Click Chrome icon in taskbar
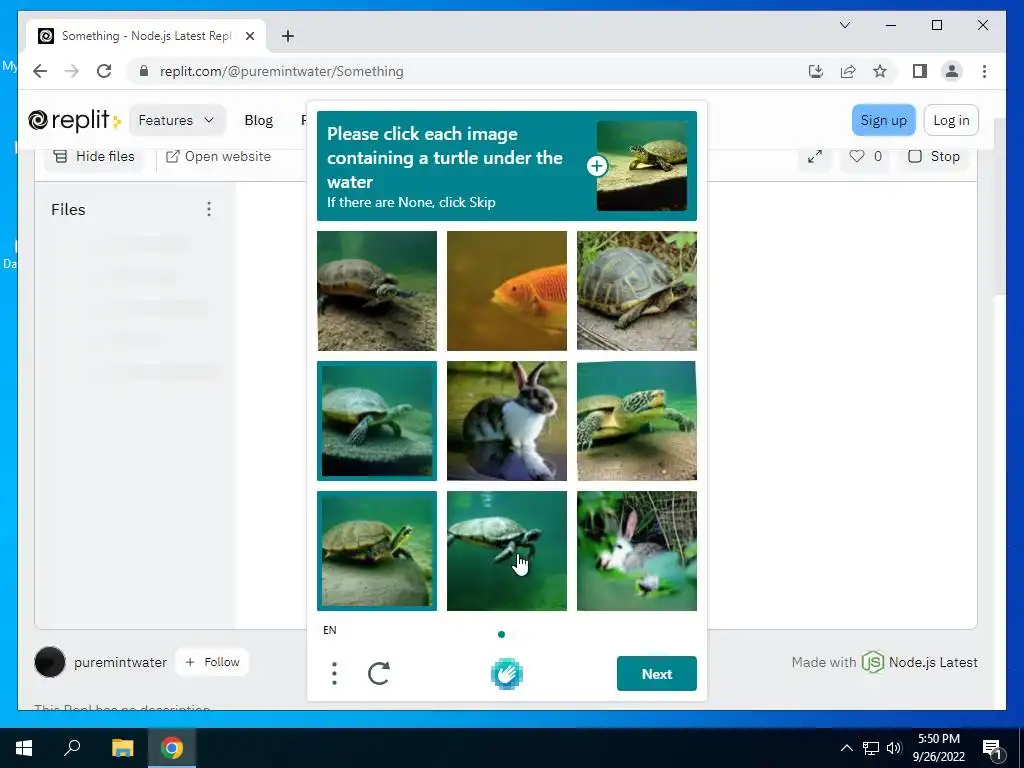This screenshot has height=768, width=1024. tap(172, 748)
